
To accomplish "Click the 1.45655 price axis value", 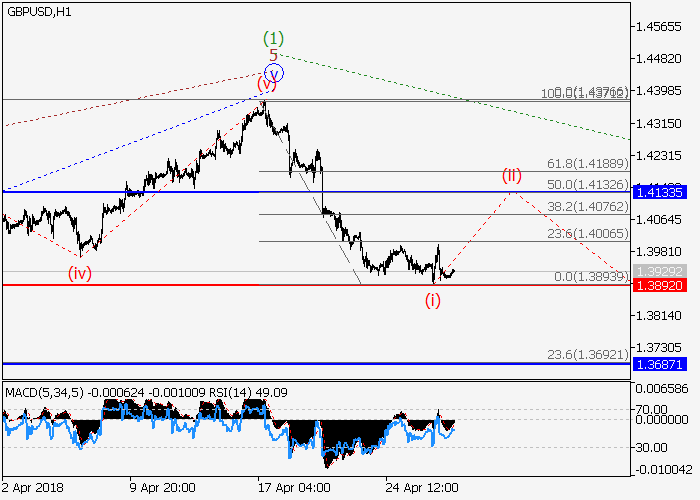I will click(x=658, y=27).
